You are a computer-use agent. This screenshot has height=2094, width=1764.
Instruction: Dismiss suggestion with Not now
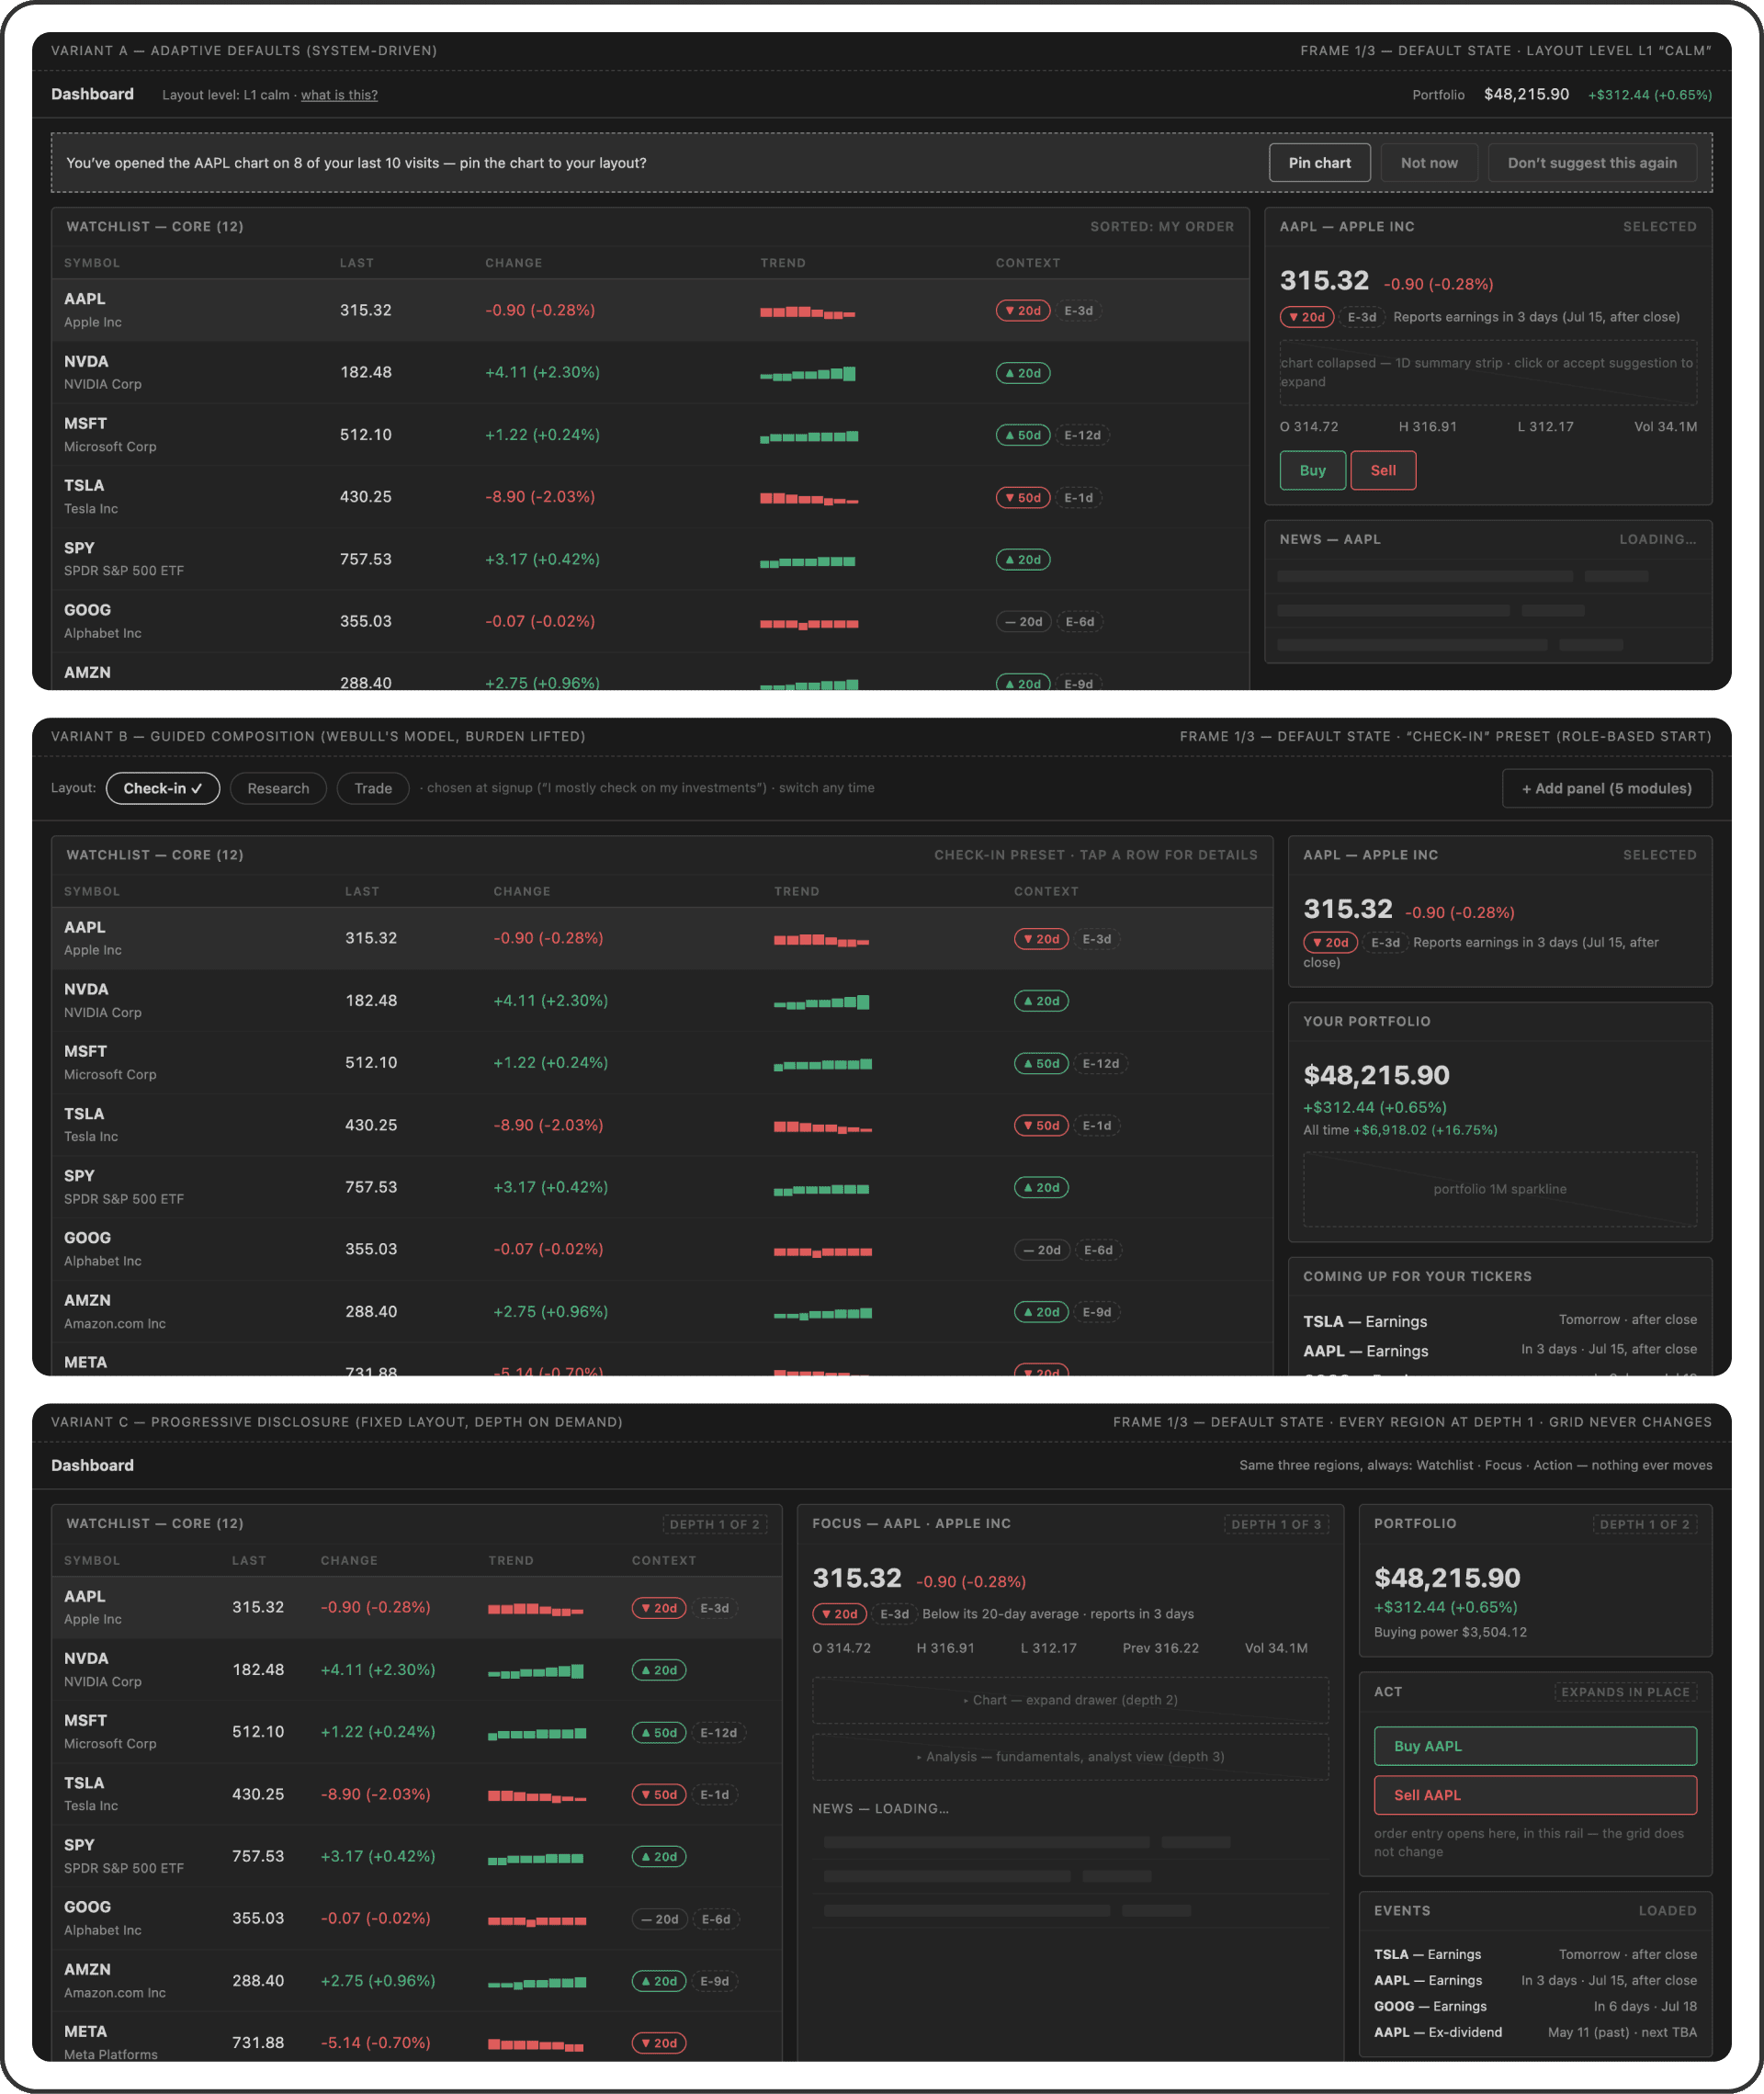(x=1428, y=163)
